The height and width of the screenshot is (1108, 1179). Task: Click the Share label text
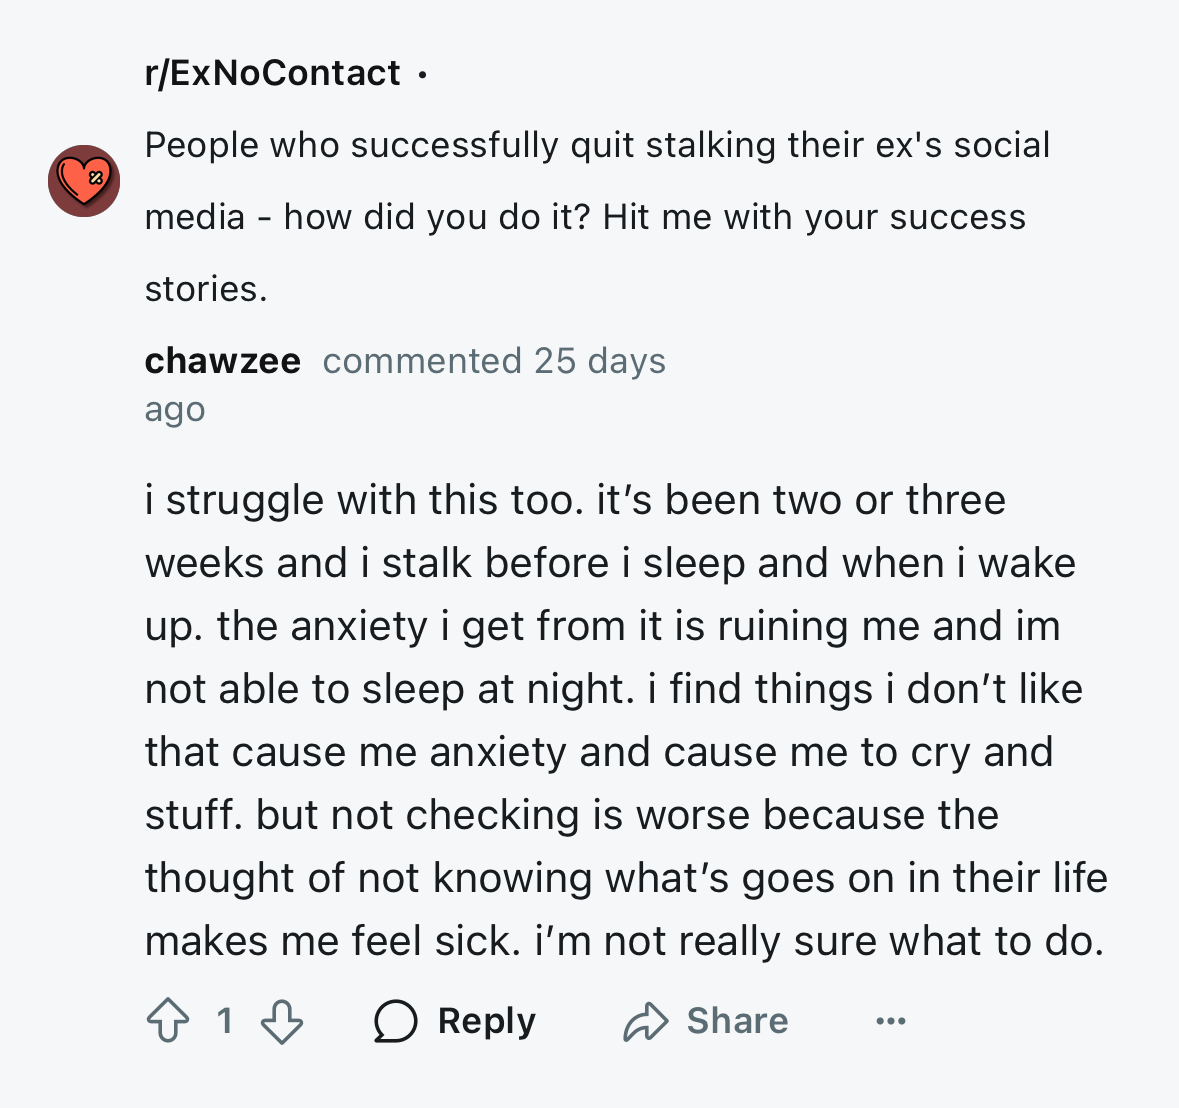tap(738, 1021)
